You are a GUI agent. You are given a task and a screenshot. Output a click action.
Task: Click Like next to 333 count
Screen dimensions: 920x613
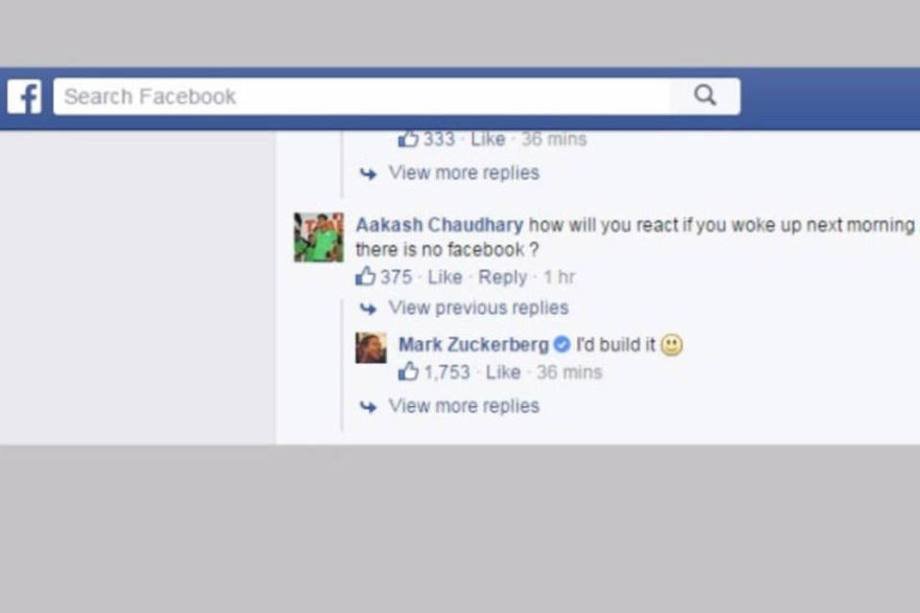point(488,139)
